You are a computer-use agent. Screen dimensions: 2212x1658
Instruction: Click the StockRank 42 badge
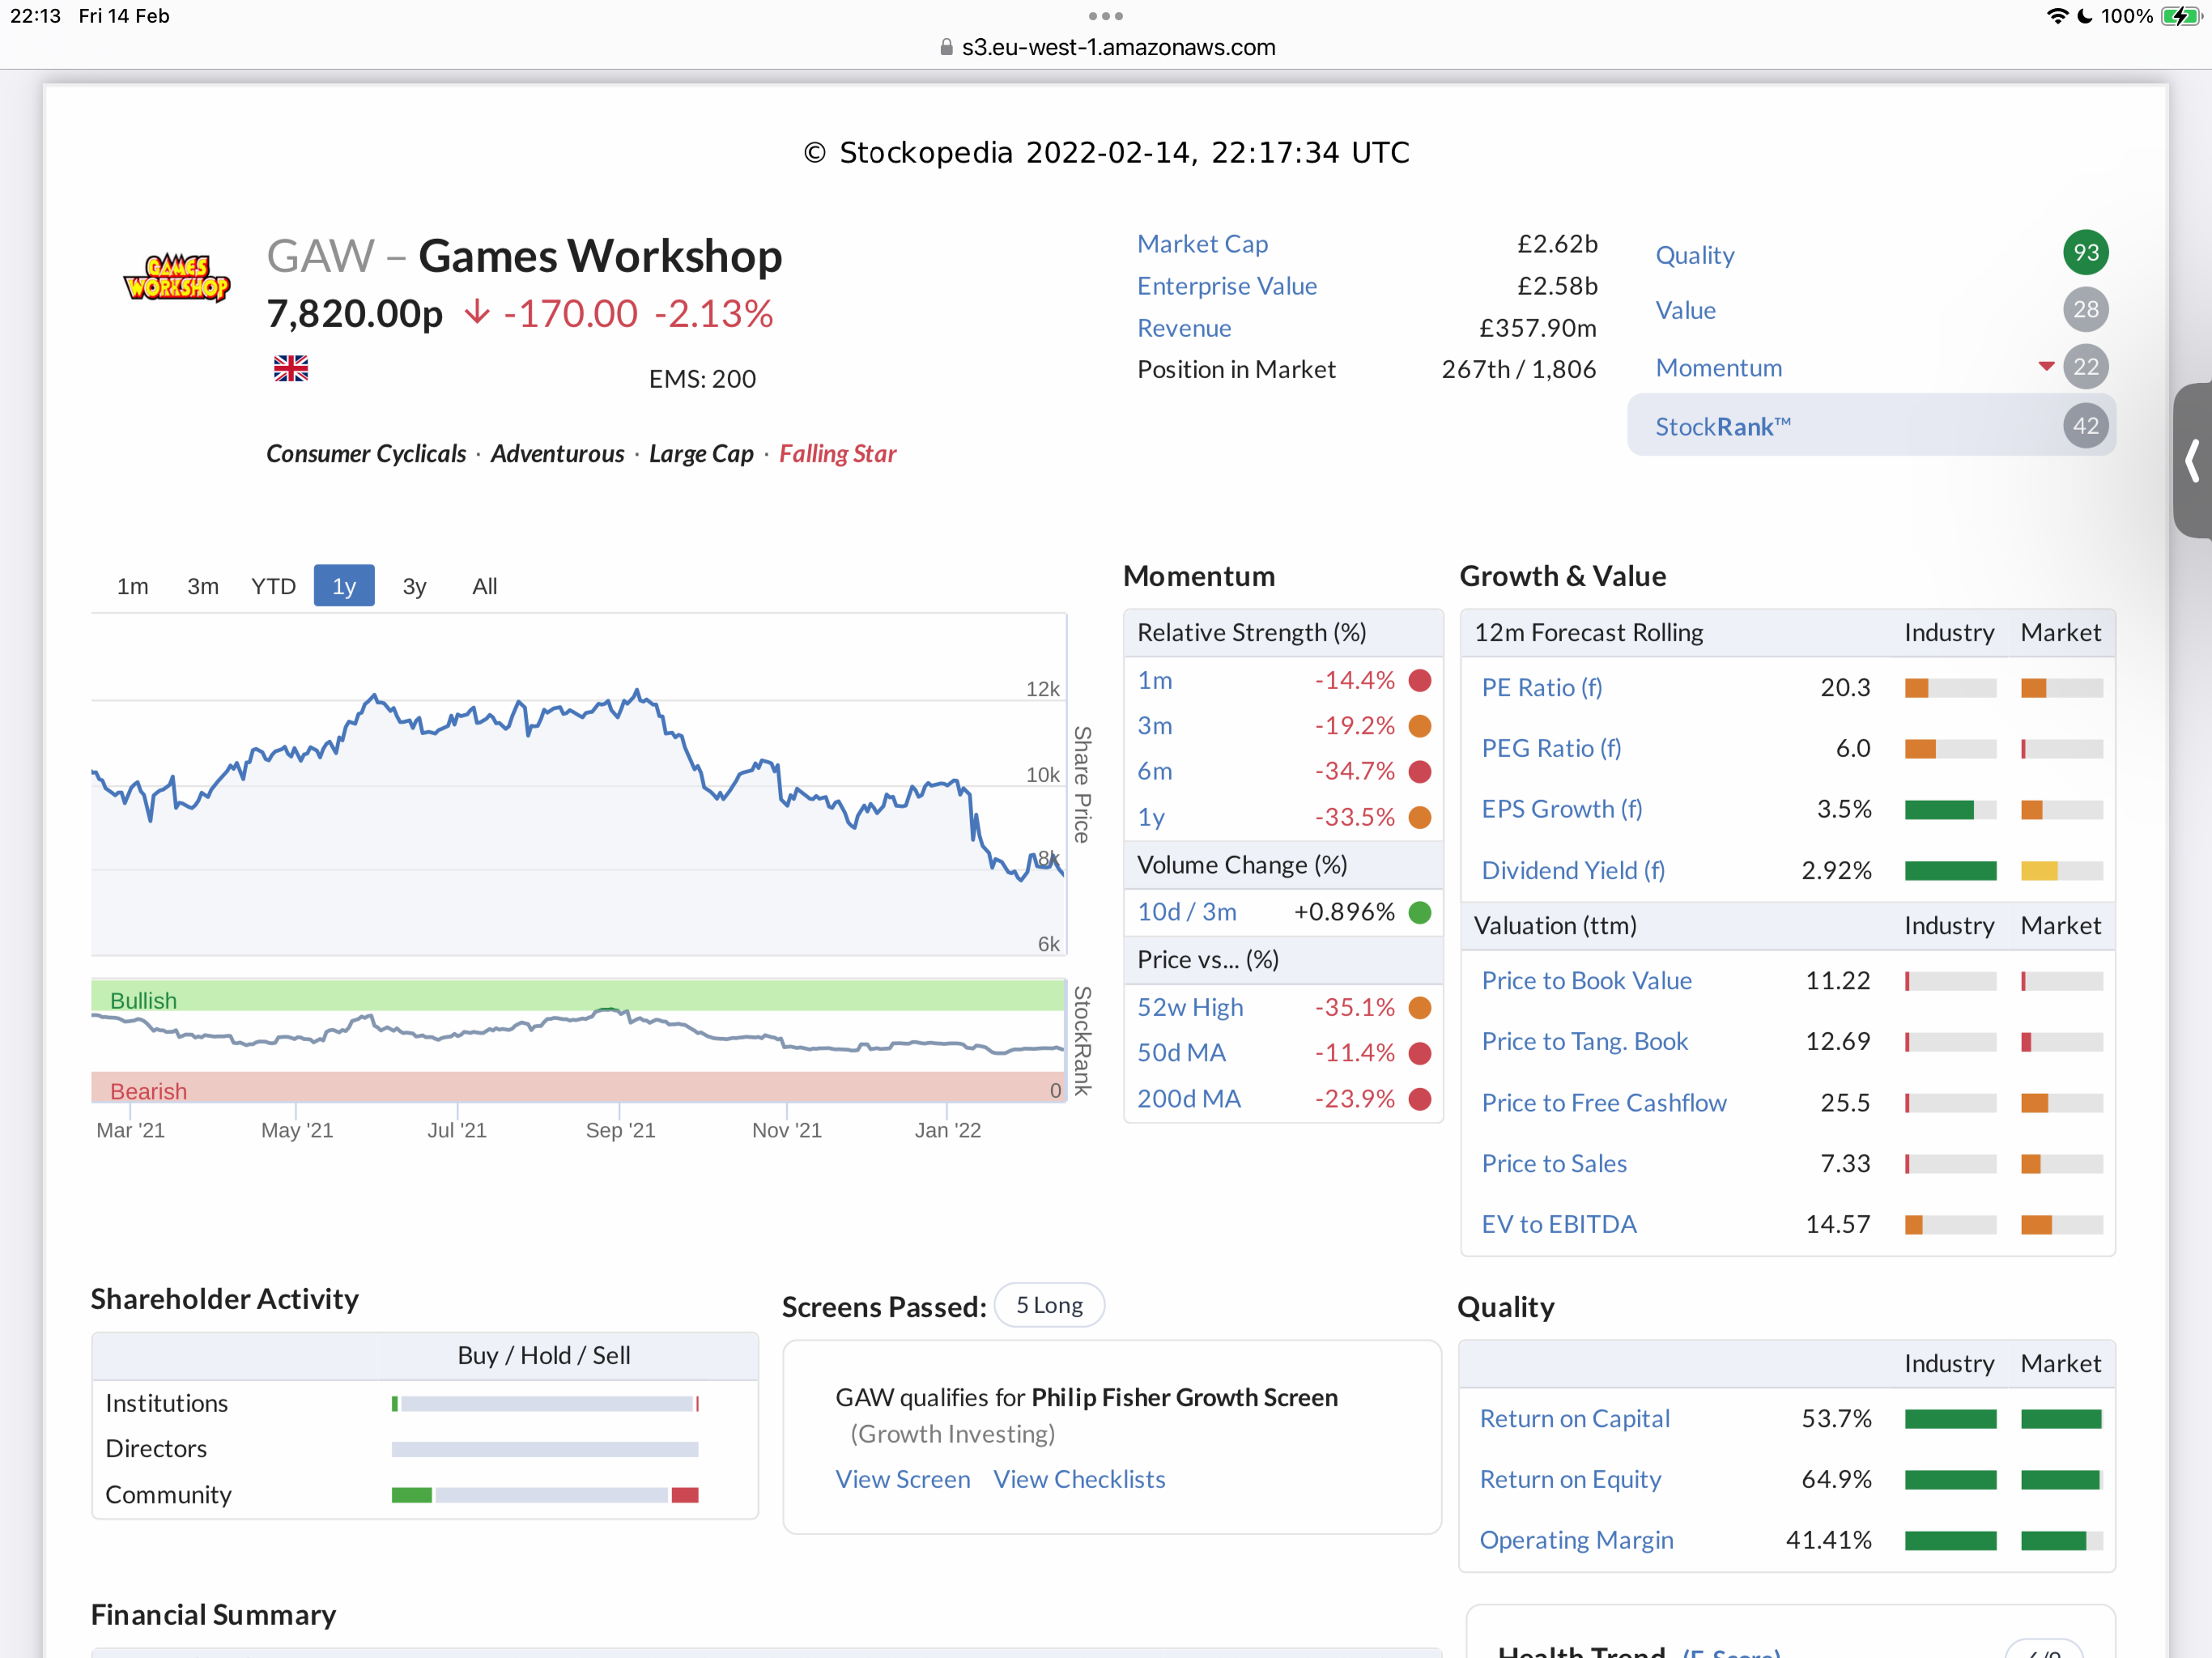tap(2085, 426)
